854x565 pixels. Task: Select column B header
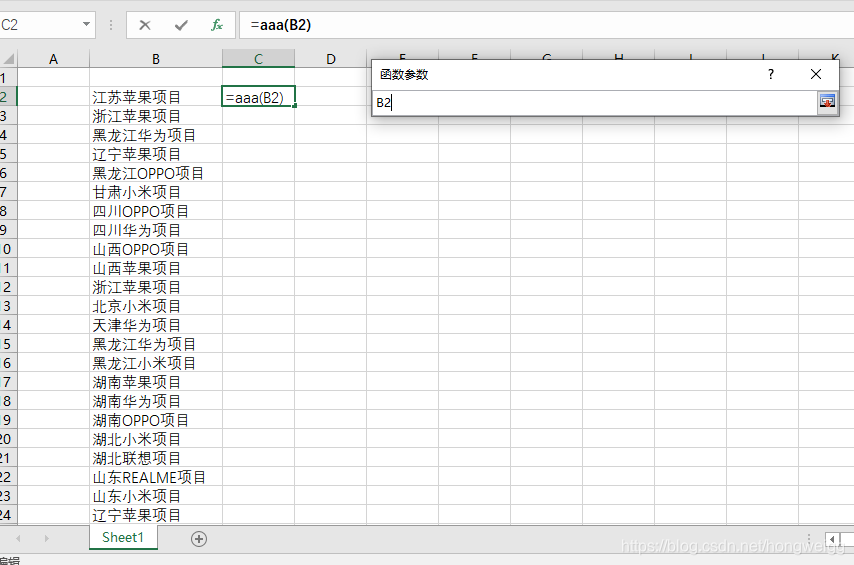pyautogui.click(x=156, y=59)
